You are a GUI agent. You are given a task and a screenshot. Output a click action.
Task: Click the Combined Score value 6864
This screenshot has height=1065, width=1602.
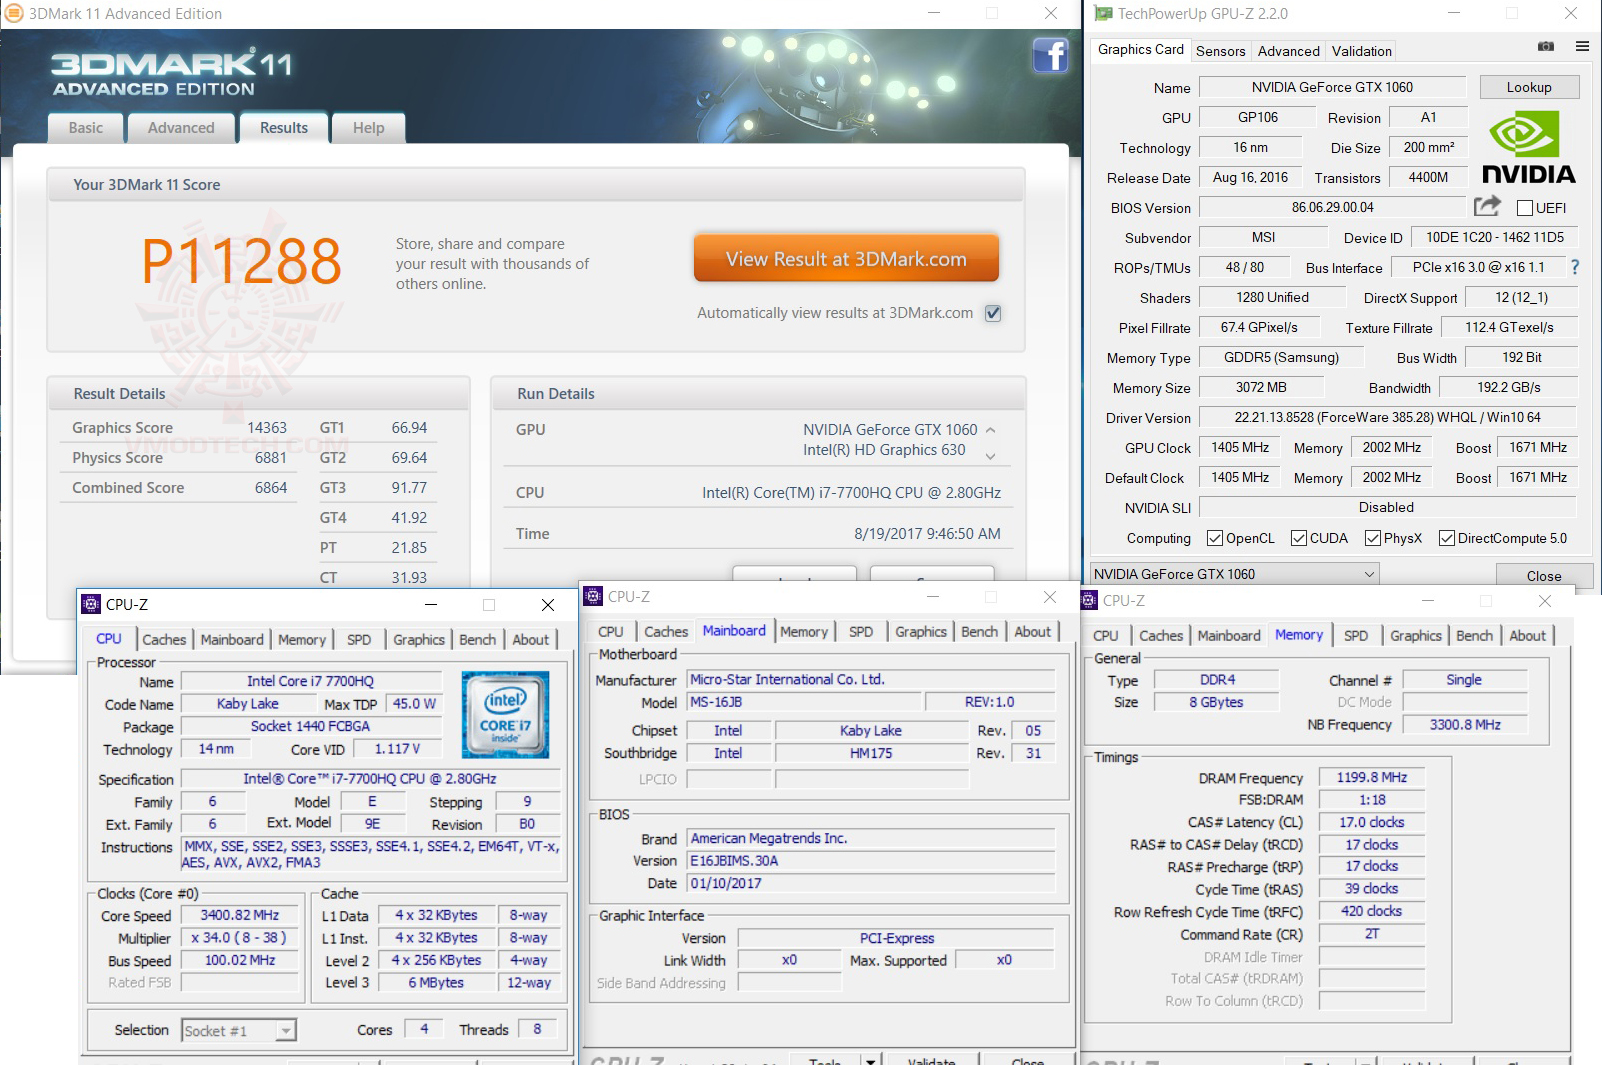click(271, 488)
